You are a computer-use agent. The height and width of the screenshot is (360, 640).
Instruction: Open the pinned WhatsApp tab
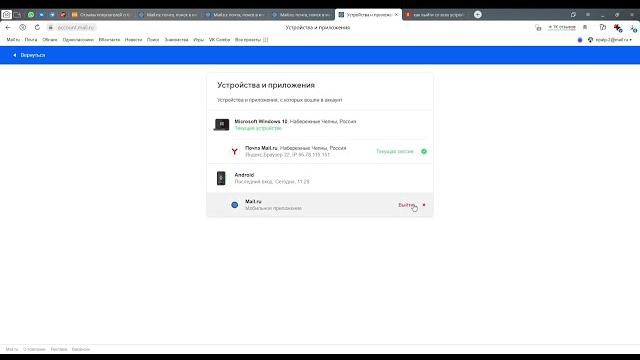[x=31, y=14]
